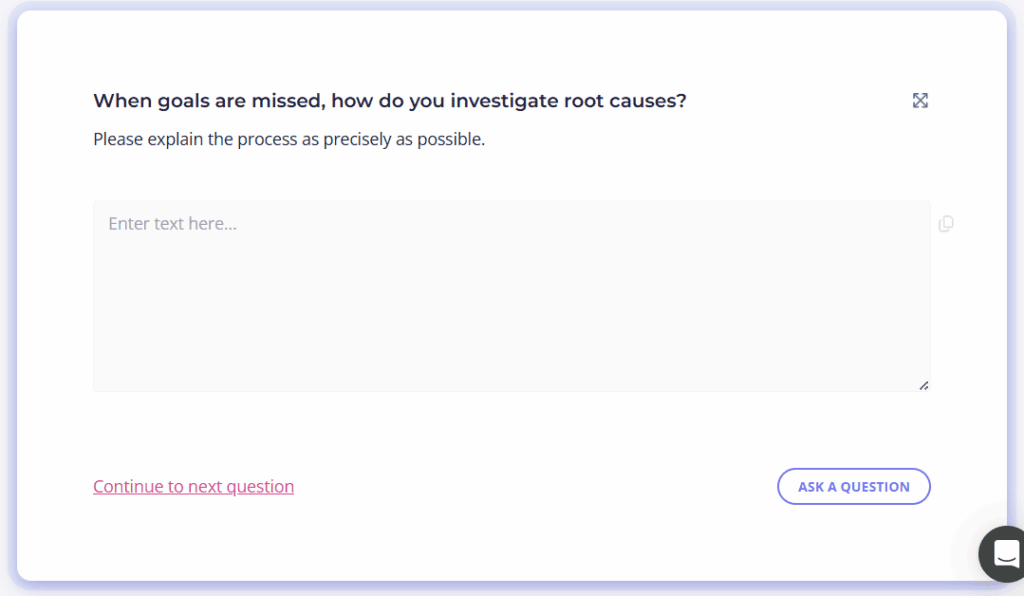Skip ahead via Continue to next question
Image resolution: width=1024 pixels, height=596 pixels.
point(193,487)
